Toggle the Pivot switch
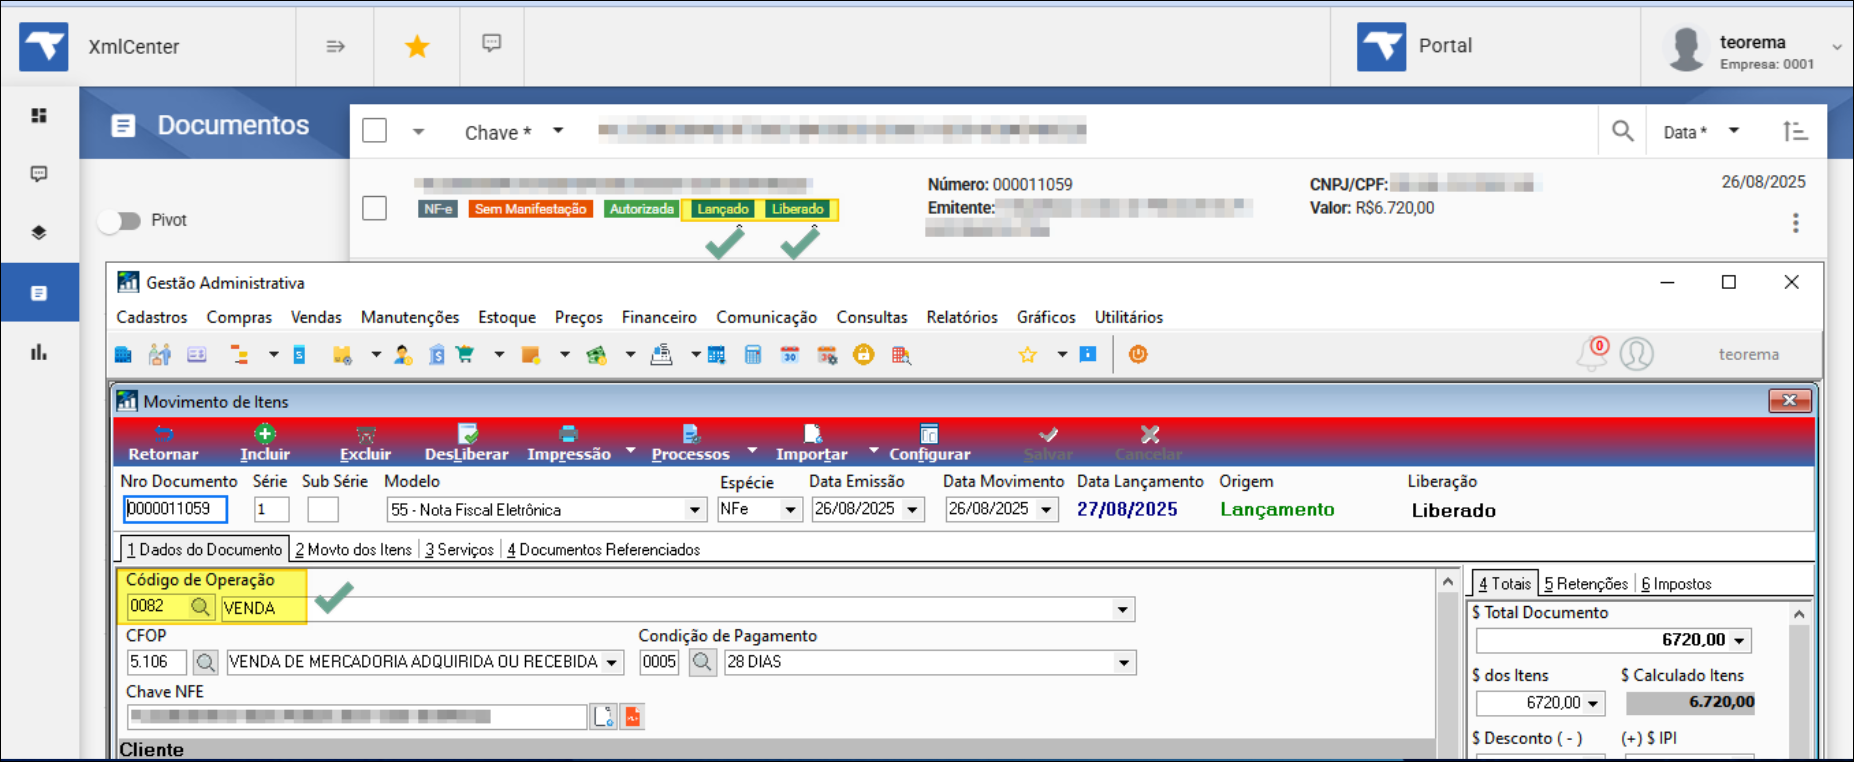Image resolution: width=1854 pixels, height=762 pixels. [120, 221]
